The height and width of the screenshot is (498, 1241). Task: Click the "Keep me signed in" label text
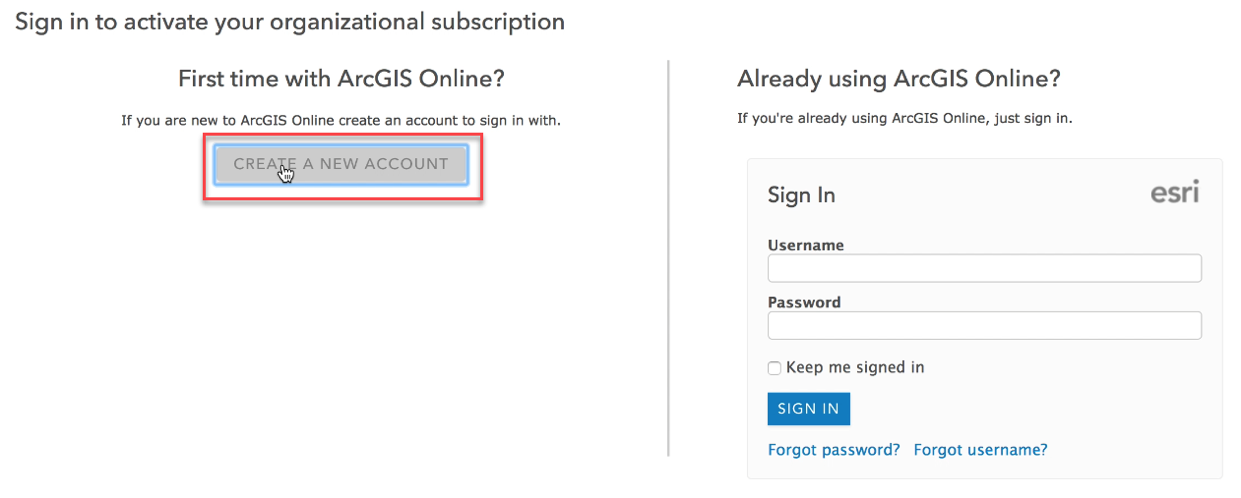click(855, 367)
